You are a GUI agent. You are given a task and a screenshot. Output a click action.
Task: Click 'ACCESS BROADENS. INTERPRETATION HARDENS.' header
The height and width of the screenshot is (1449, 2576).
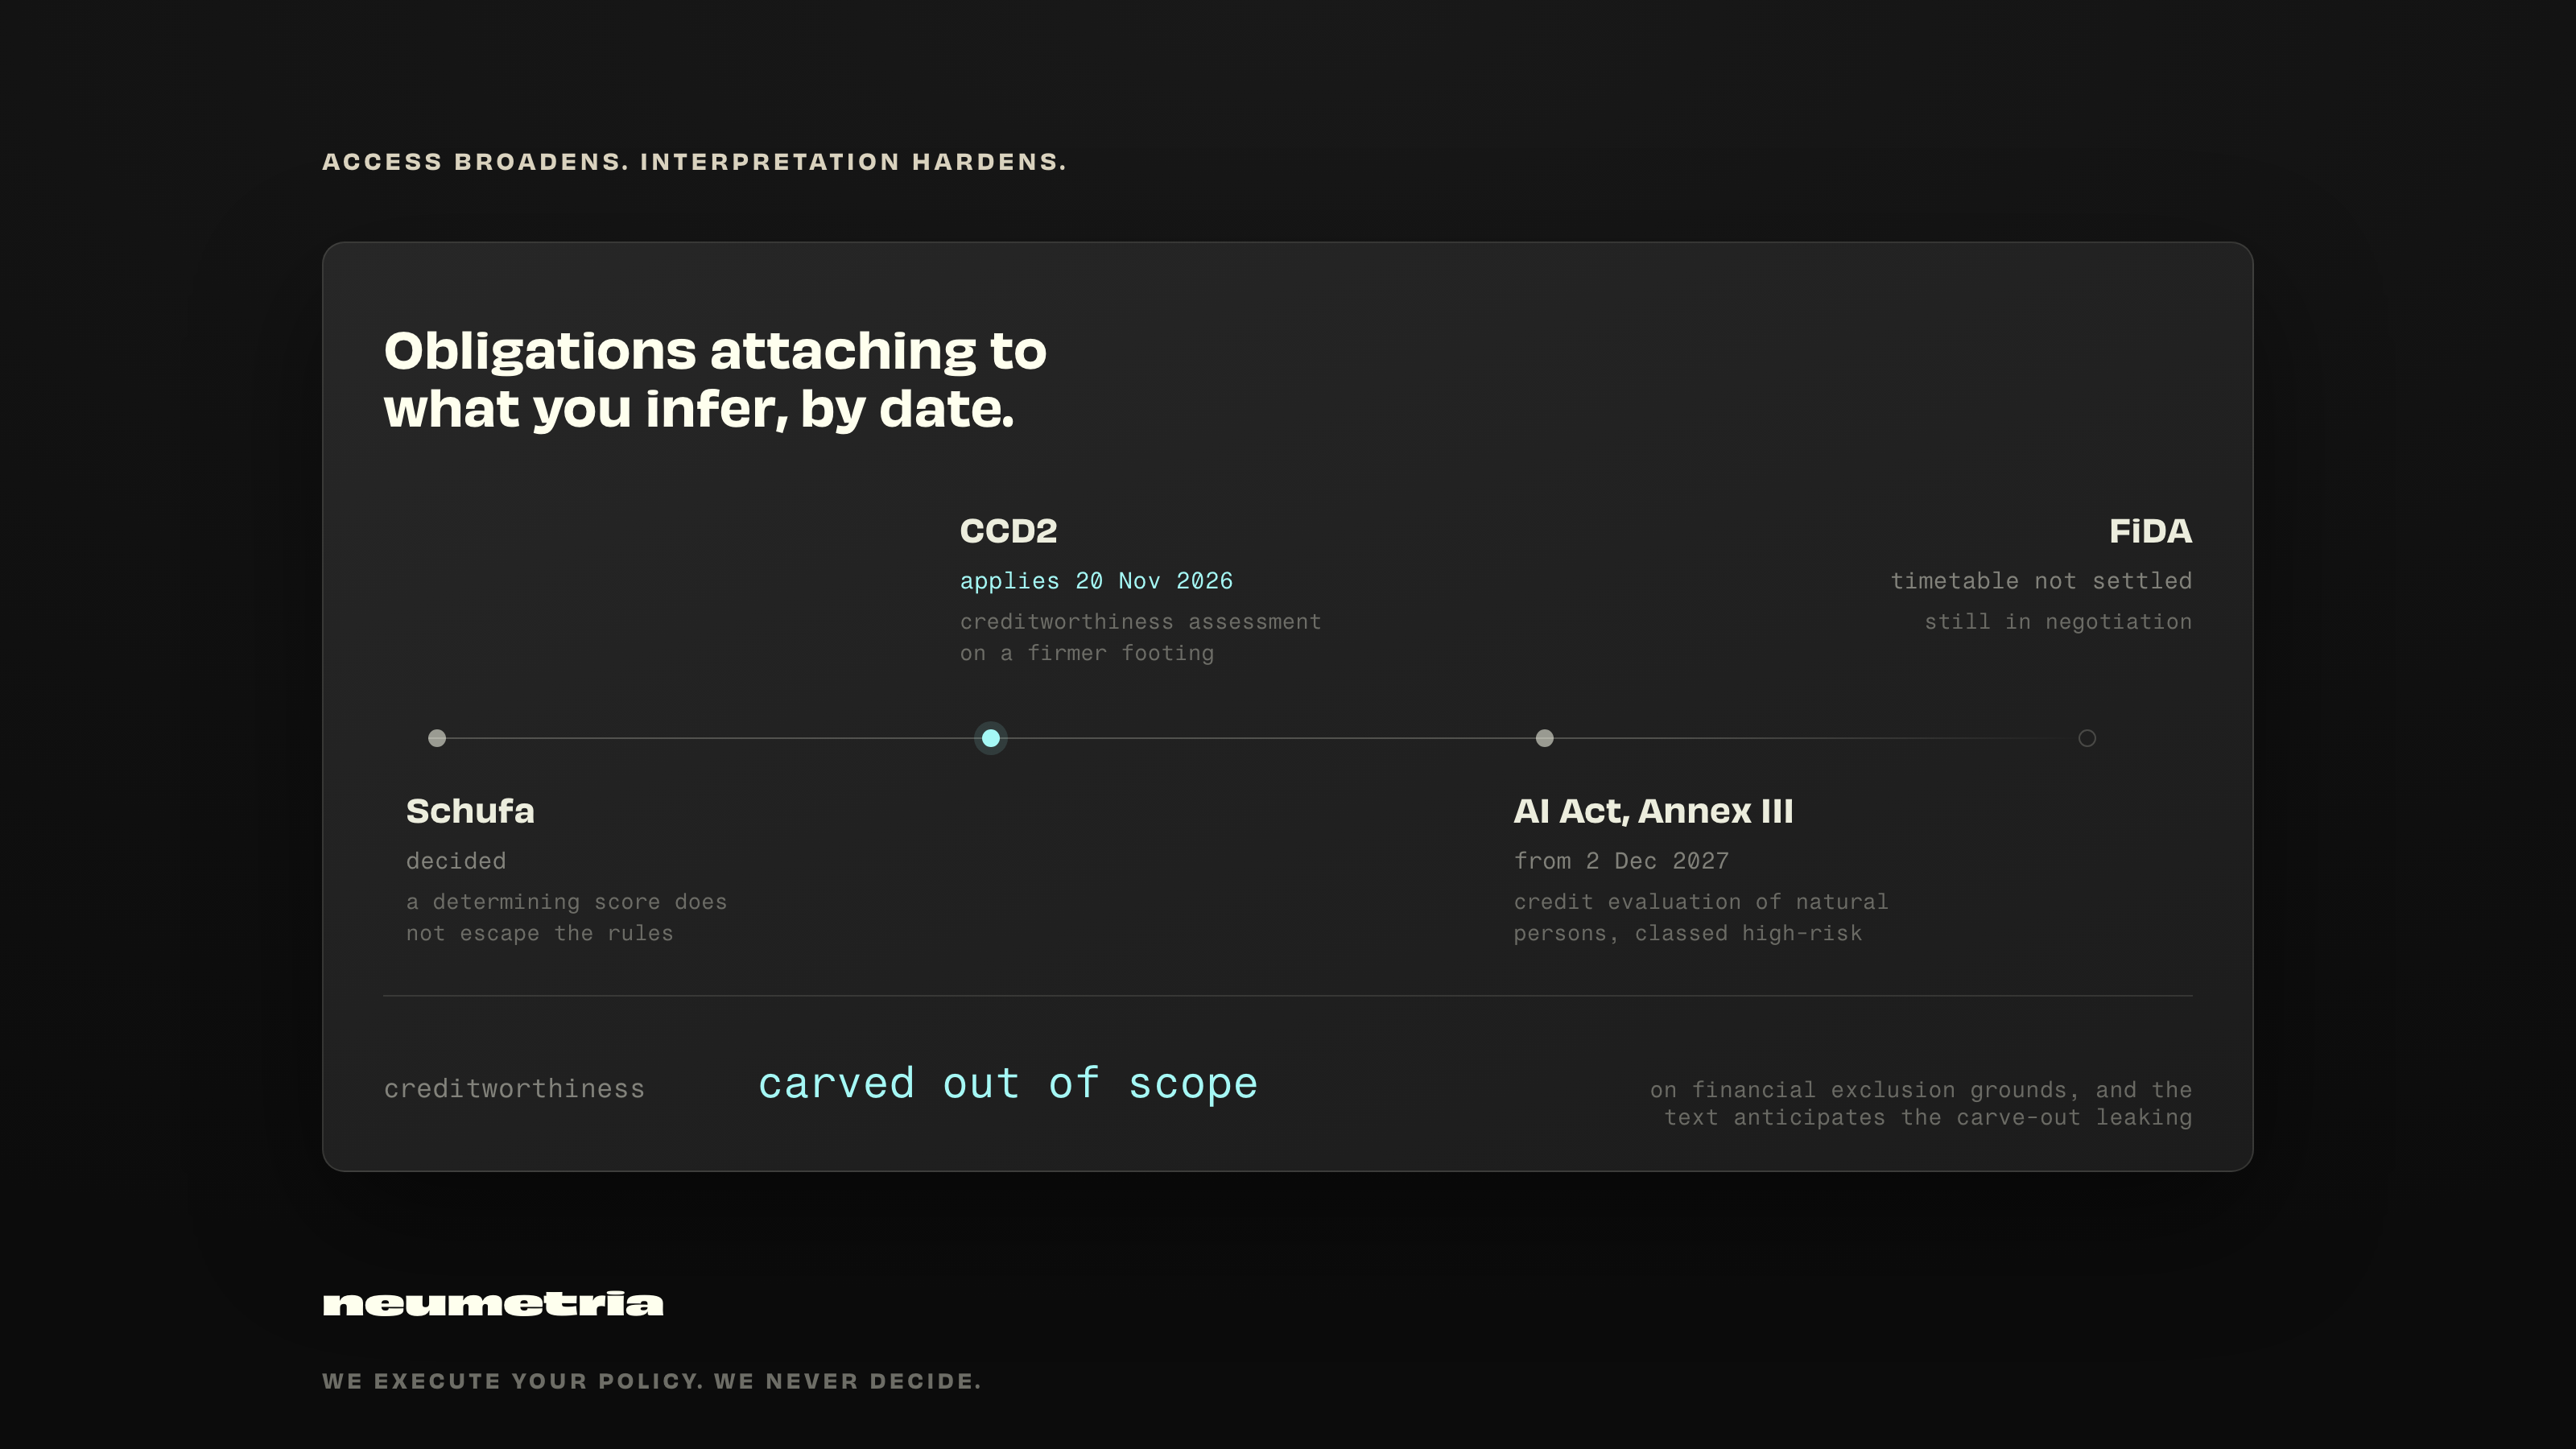click(694, 162)
